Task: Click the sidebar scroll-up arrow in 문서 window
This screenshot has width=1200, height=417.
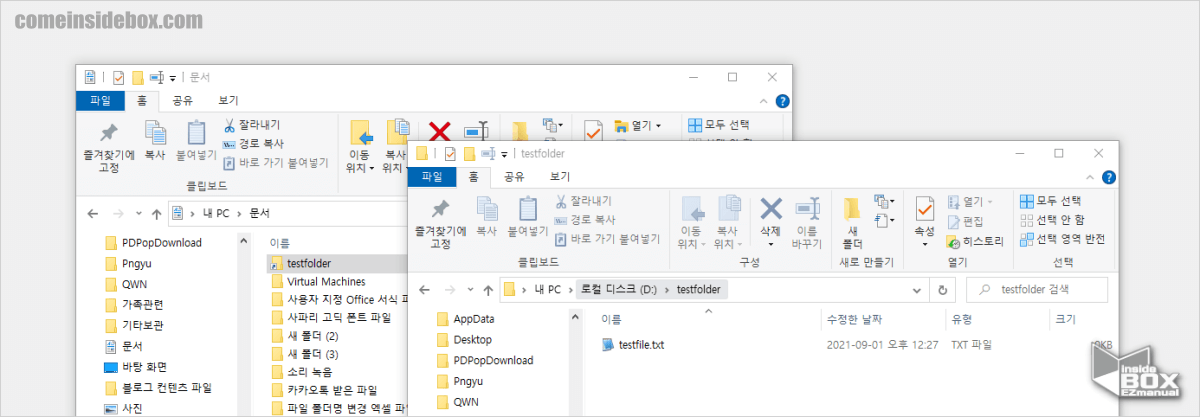Action: click(243, 239)
